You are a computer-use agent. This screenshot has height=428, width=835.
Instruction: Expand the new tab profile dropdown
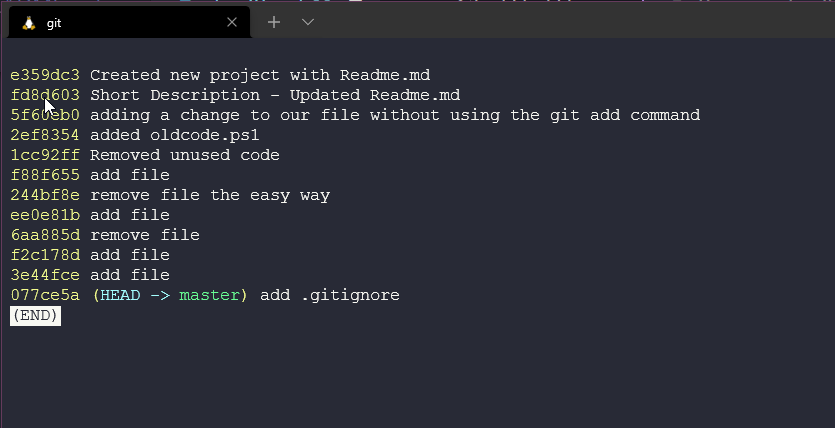pos(308,22)
